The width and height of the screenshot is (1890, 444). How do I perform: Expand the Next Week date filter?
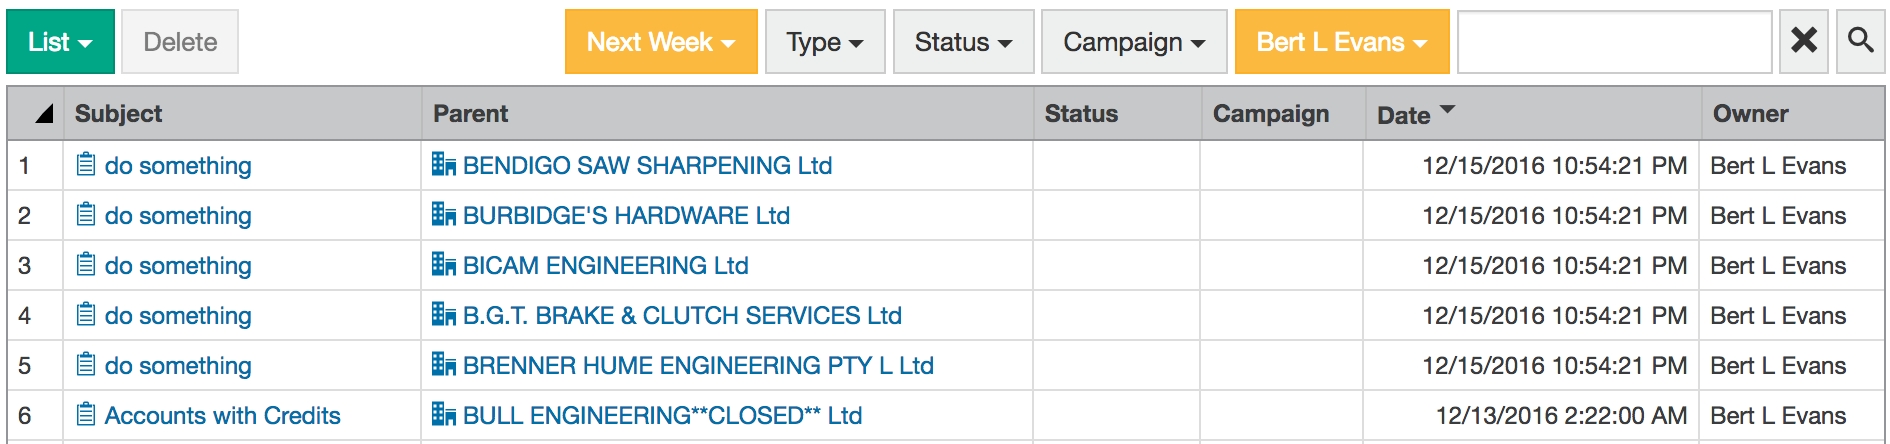click(x=660, y=42)
